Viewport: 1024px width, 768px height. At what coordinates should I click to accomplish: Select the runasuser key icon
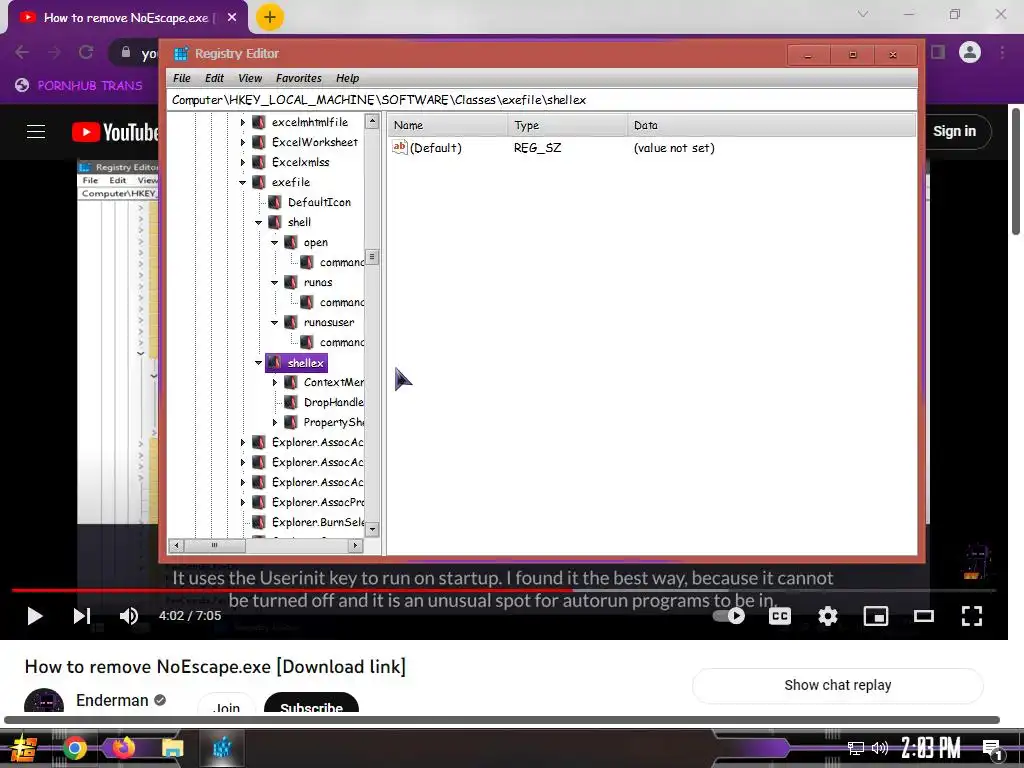coord(291,323)
